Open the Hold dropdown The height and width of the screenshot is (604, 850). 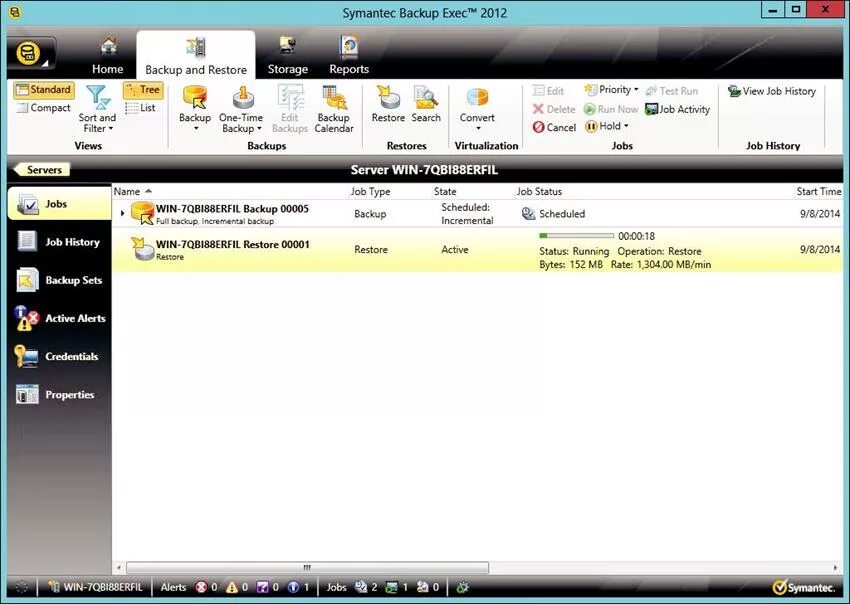tap(607, 126)
